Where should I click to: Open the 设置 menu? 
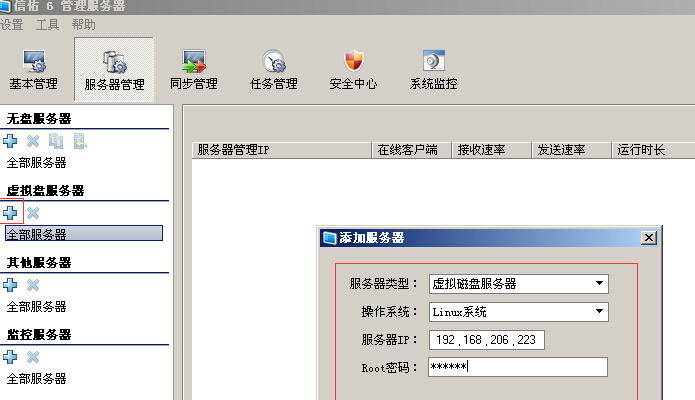pyautogui.click(x=12, y=25)
